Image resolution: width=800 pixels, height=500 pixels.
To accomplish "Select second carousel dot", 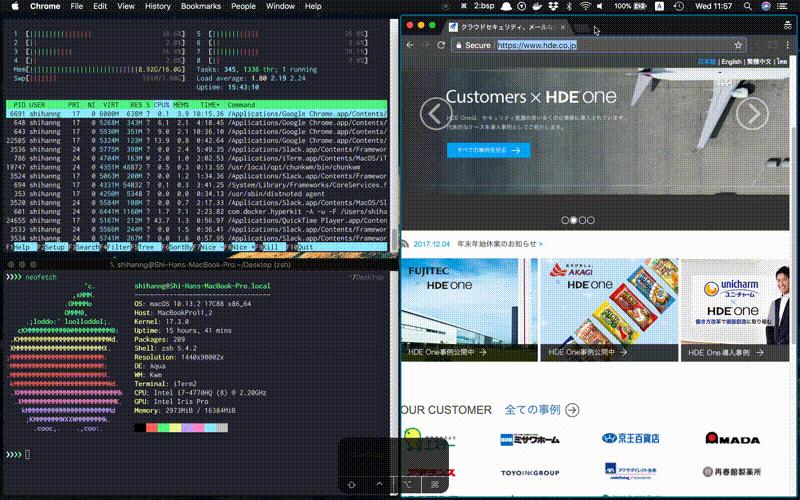I will [573, 220].
